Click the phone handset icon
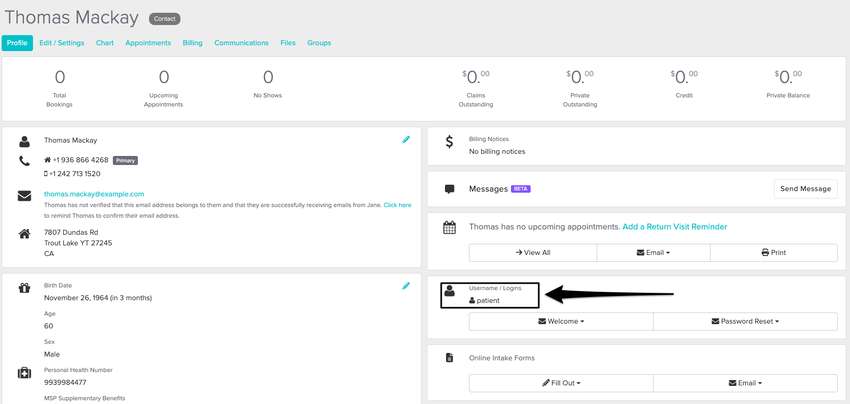The image size is (850, 404). tap(24, 161)
